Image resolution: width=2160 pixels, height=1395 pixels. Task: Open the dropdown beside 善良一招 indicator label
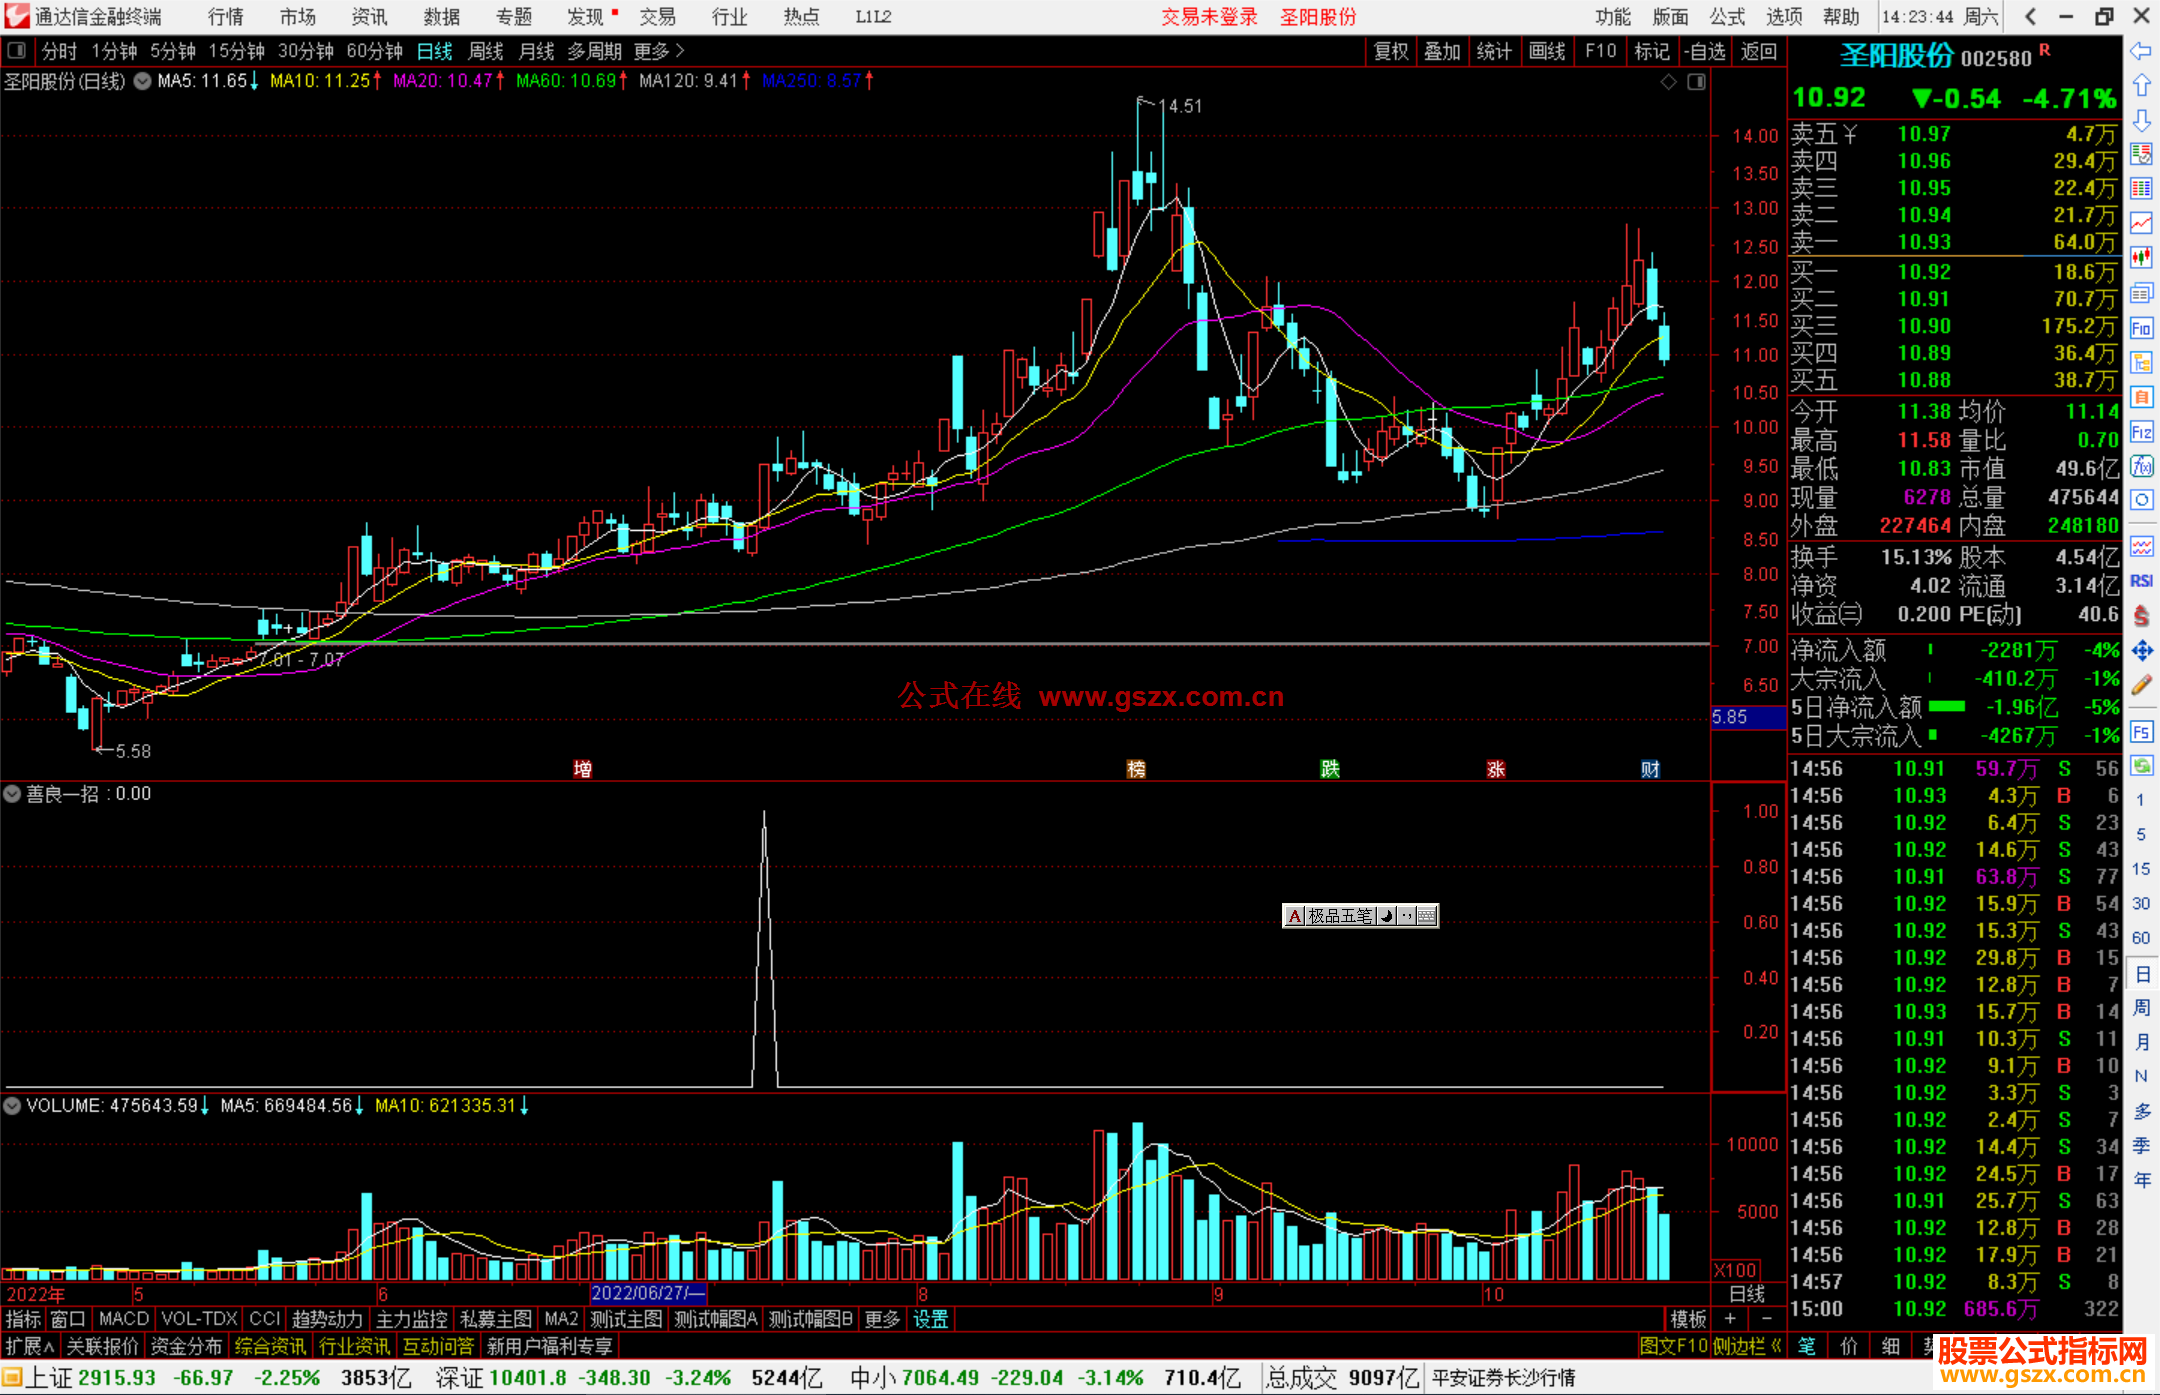tap(13, 794)
